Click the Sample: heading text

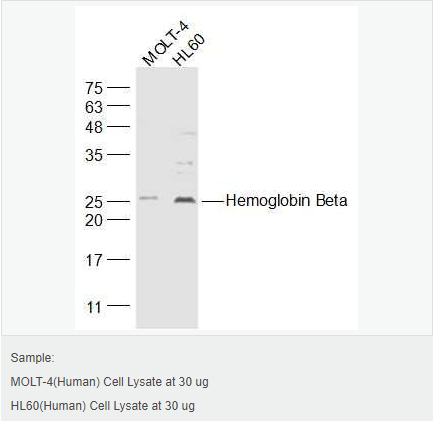32,358
